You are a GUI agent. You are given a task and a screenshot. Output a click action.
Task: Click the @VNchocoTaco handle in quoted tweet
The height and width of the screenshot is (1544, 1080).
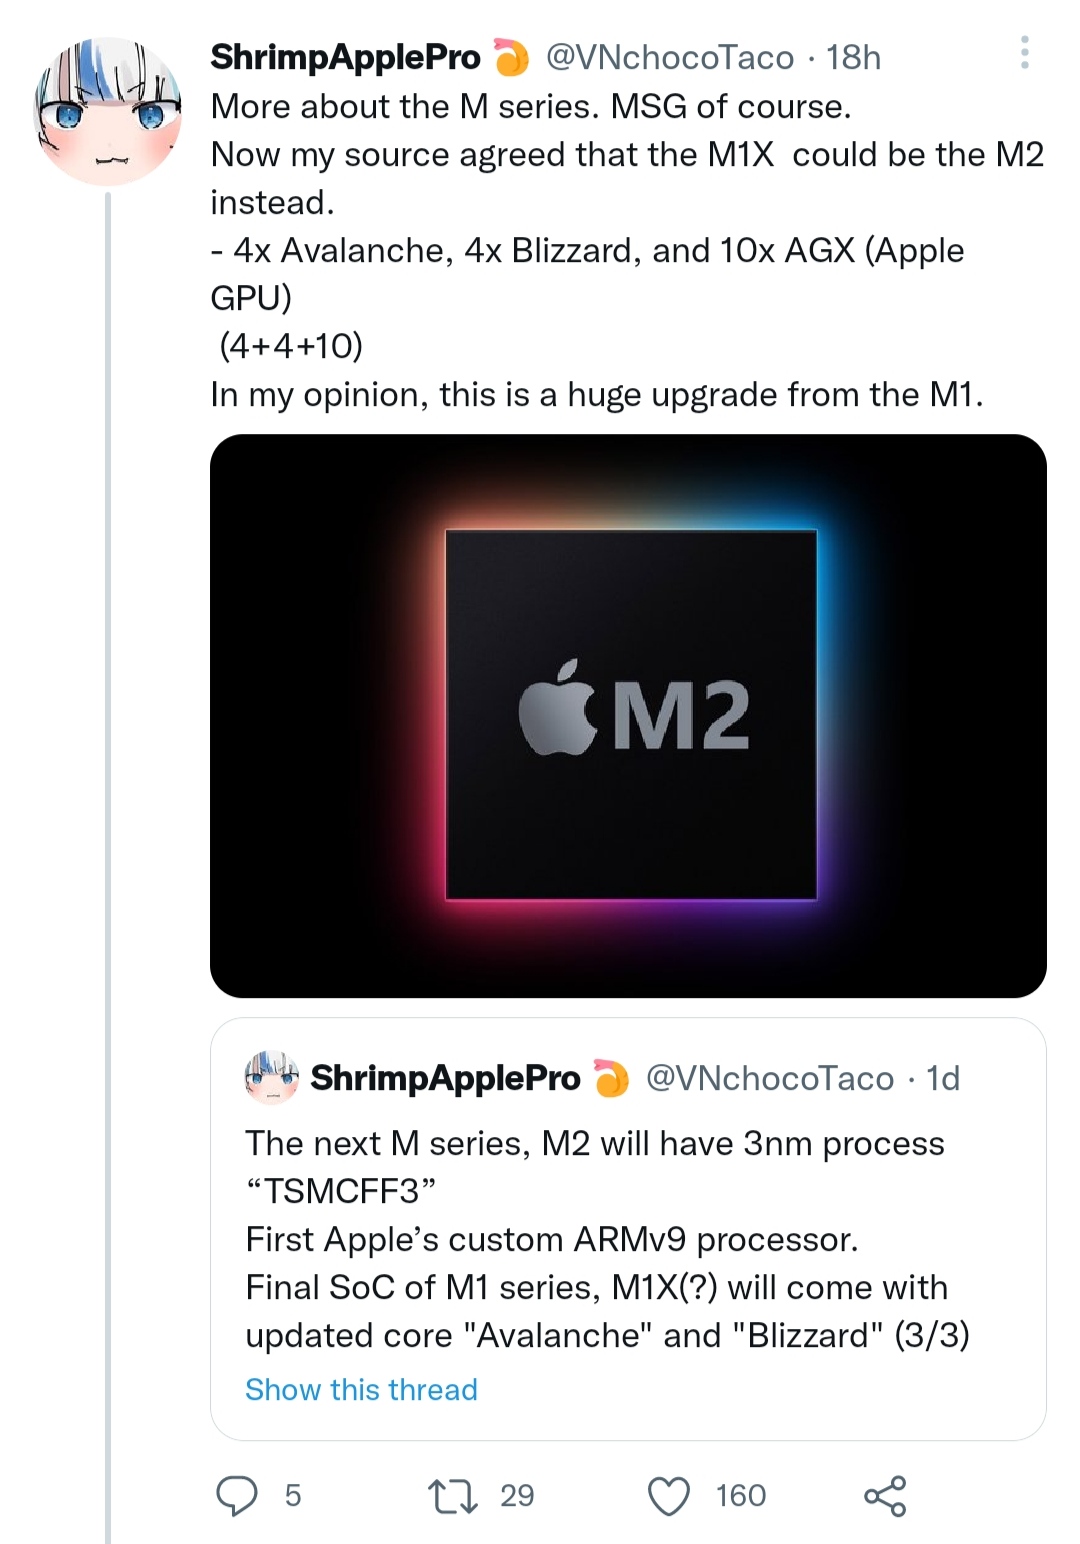(770, 1079)
